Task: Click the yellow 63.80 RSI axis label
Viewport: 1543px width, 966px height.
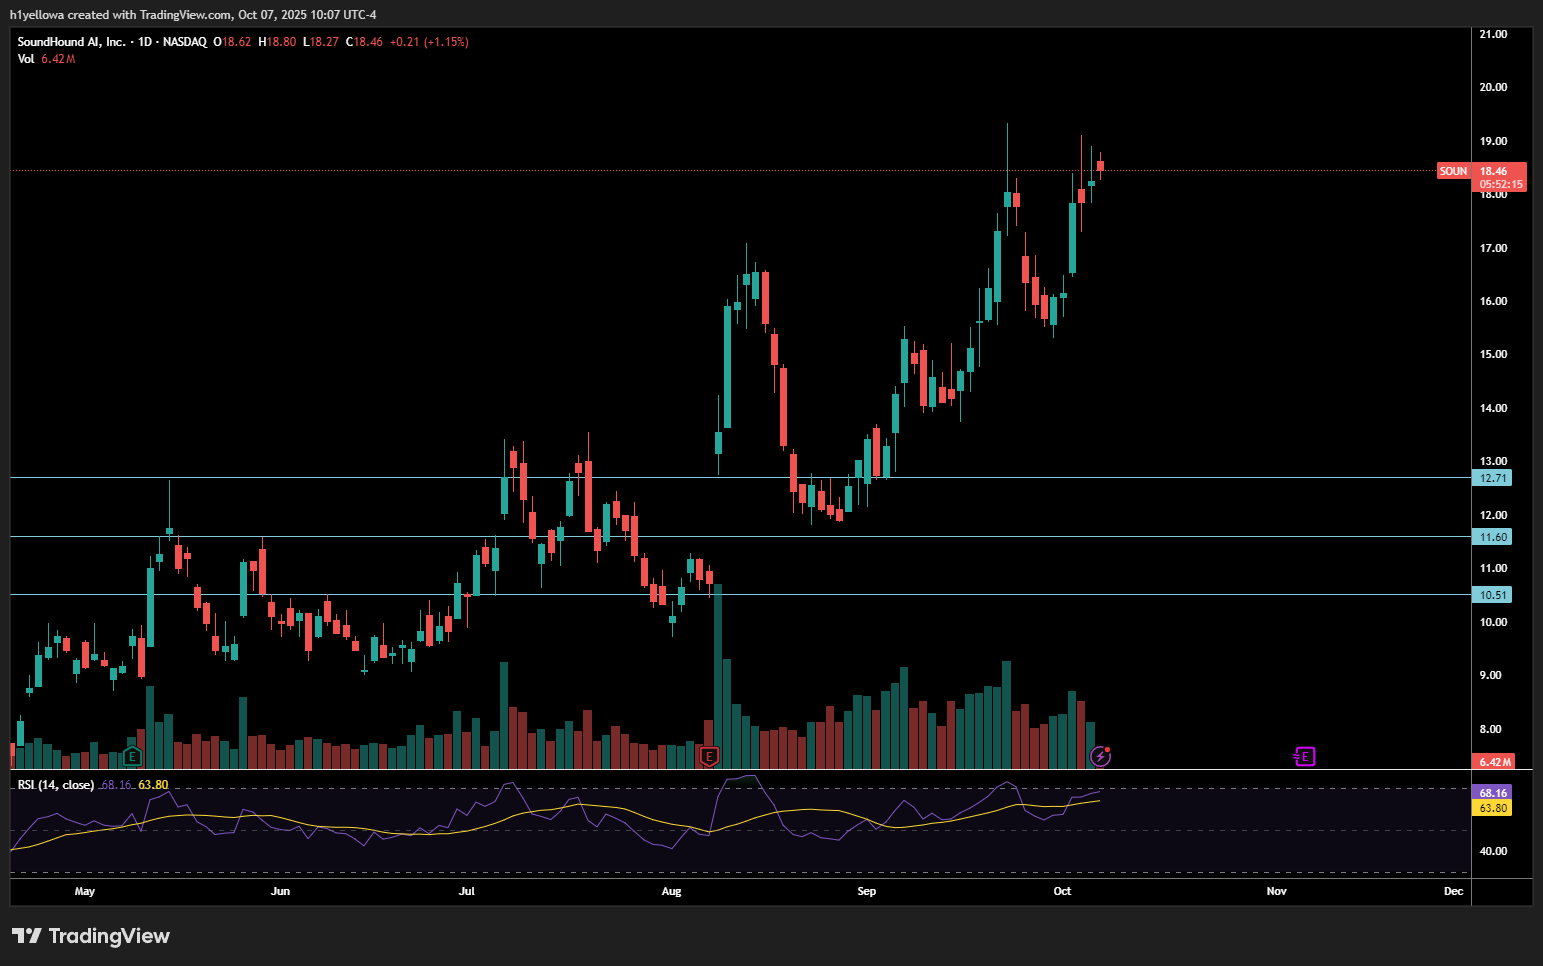Action: (1493, 808)
